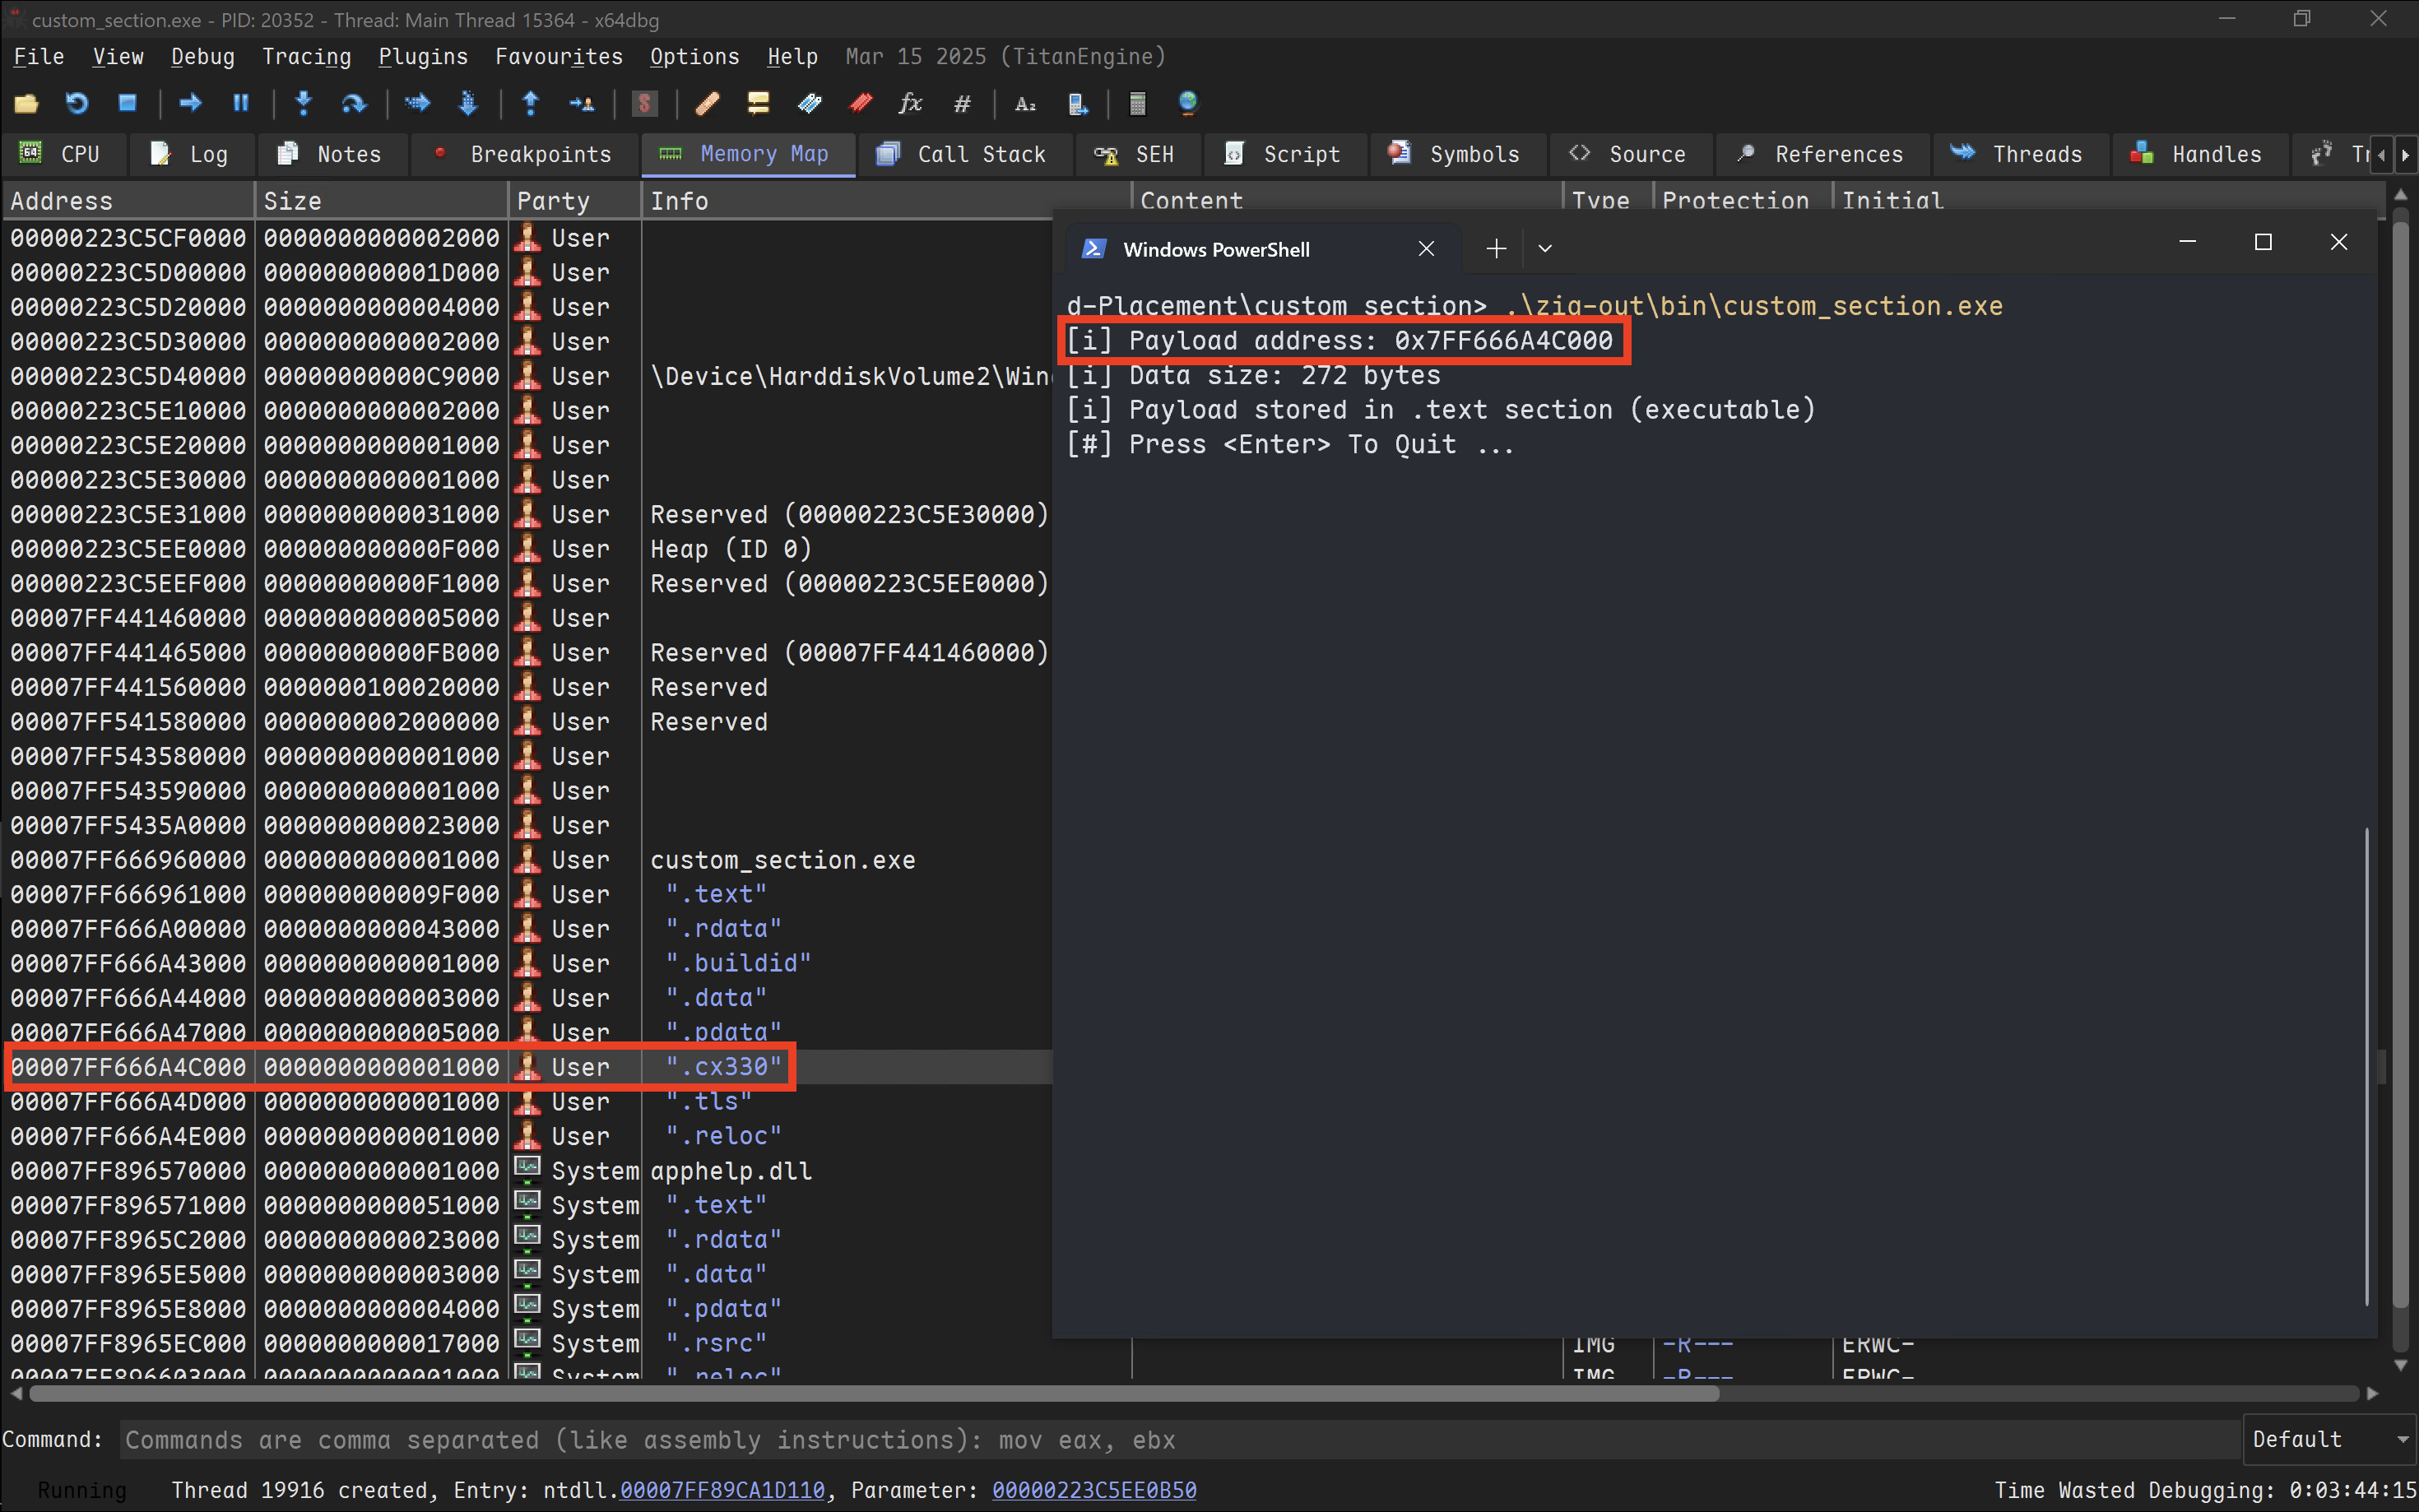Sort by the Address column header
This screenshot has width=2419, height=1512.
pyautogui.click(x=128, y=201)
